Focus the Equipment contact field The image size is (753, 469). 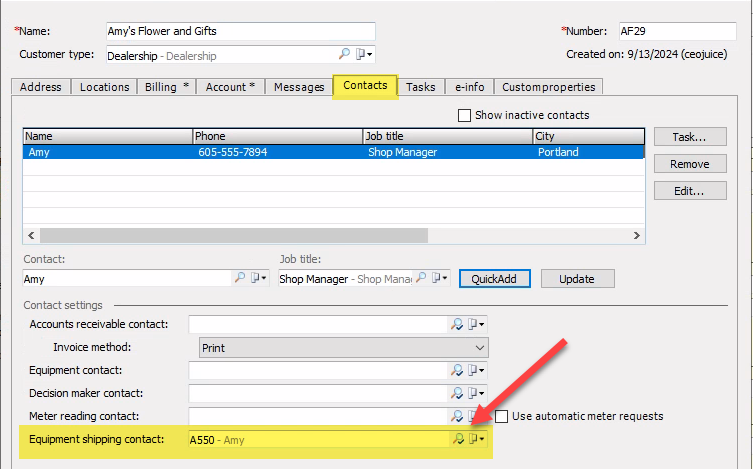click(x=318, y=370)
